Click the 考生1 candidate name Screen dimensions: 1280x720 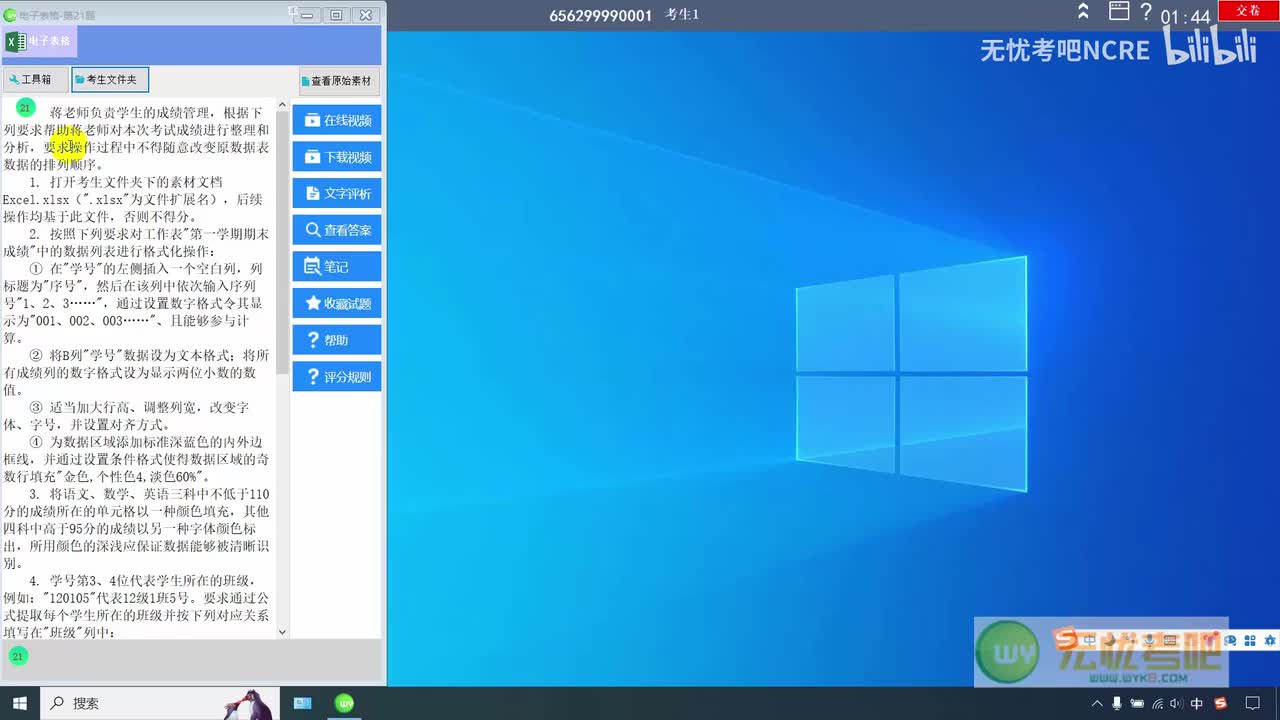(x=683, y=14)
